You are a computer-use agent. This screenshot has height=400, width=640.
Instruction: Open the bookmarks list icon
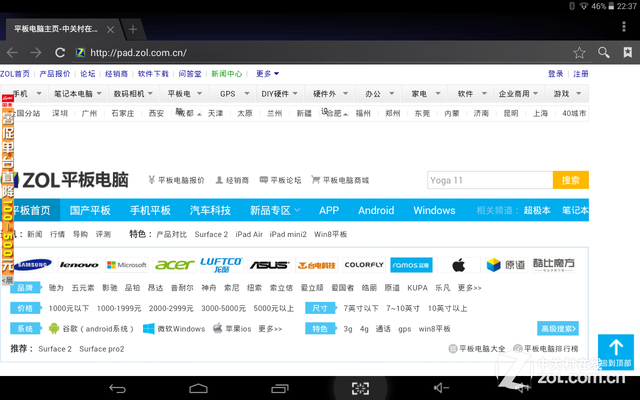click(x=628, y=52)
